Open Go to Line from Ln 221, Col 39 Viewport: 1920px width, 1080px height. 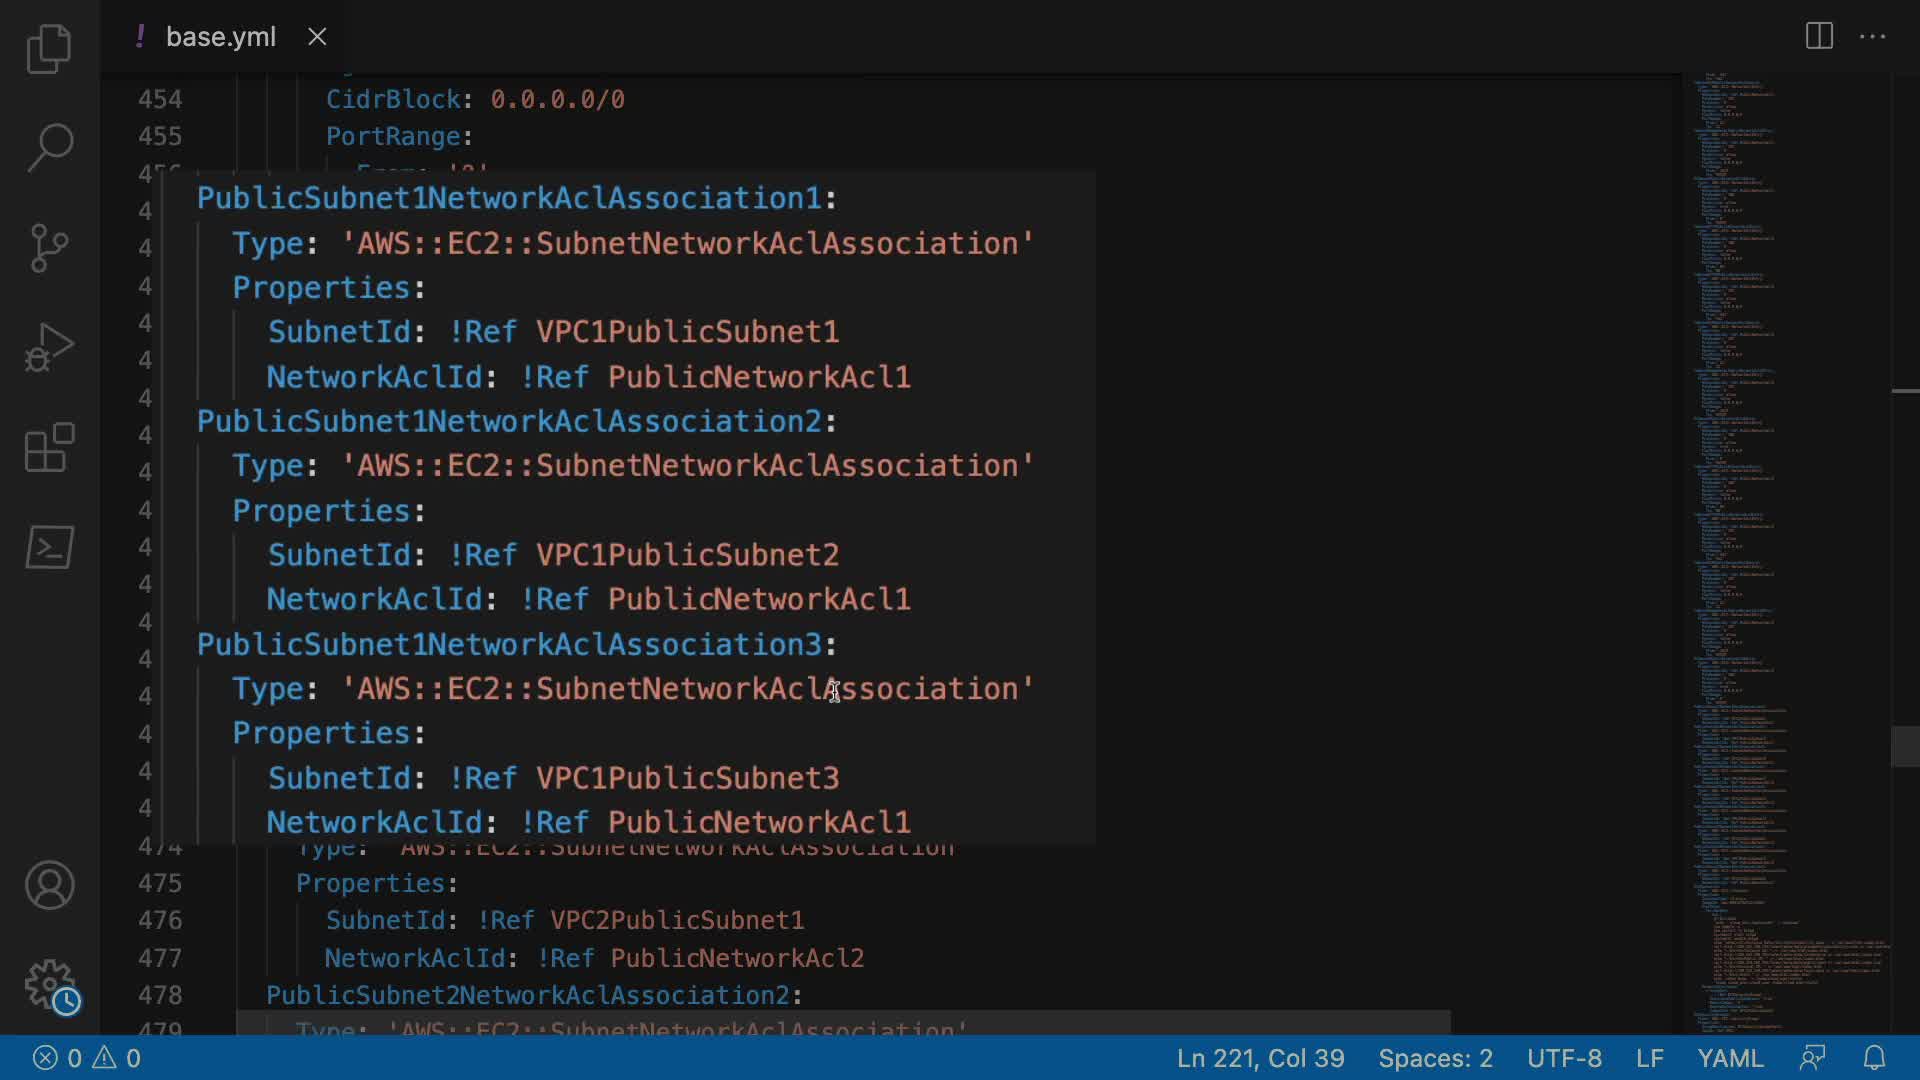point(1260,1058)
